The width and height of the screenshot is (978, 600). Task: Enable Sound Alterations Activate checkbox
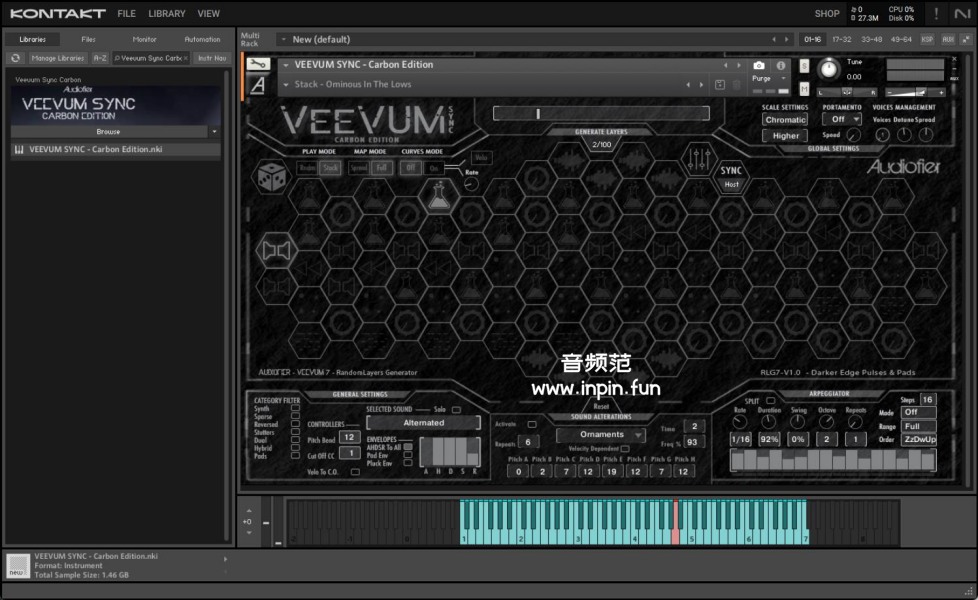[x=532, y=424]
